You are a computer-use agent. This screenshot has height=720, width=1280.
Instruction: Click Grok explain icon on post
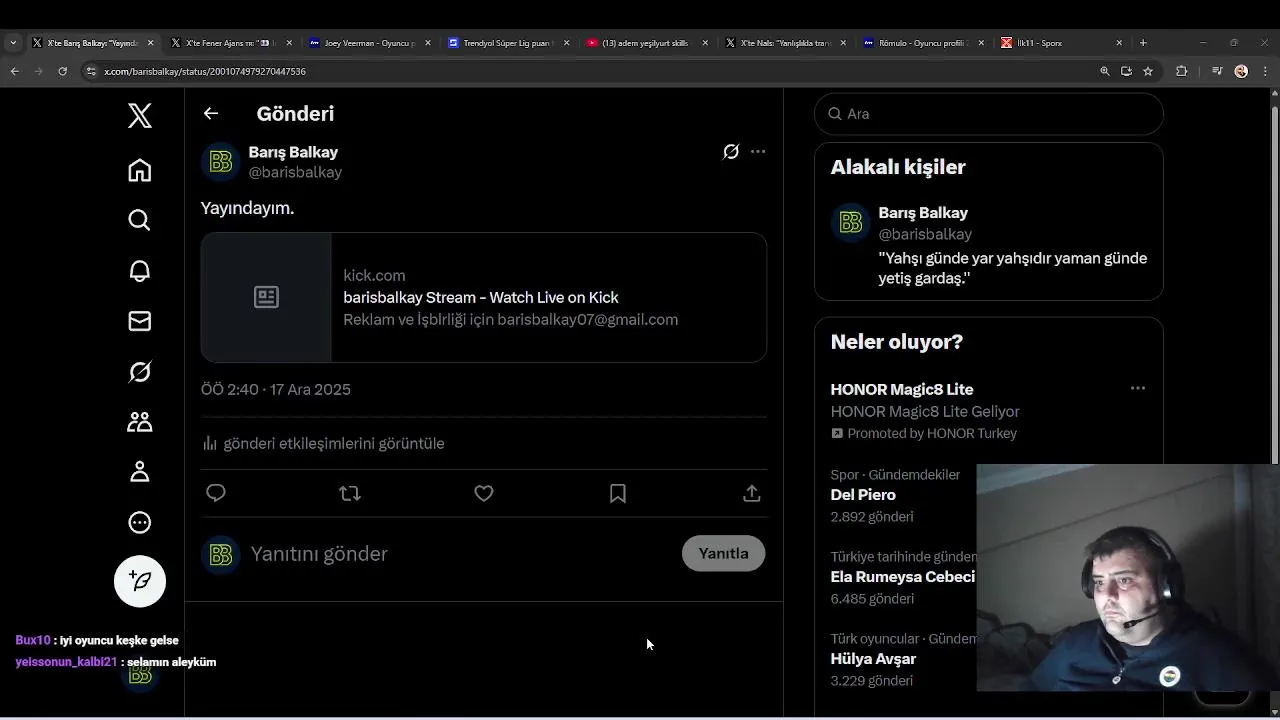(731, 152)
